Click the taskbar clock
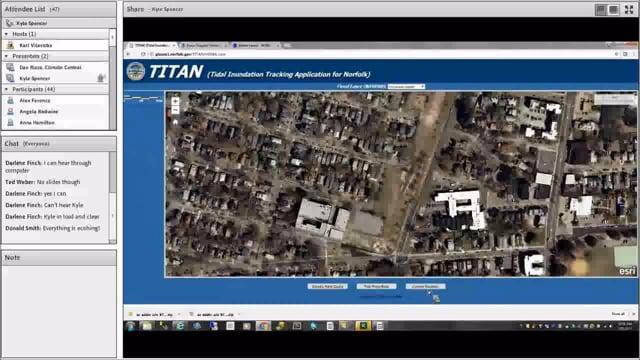 [624, 326]
